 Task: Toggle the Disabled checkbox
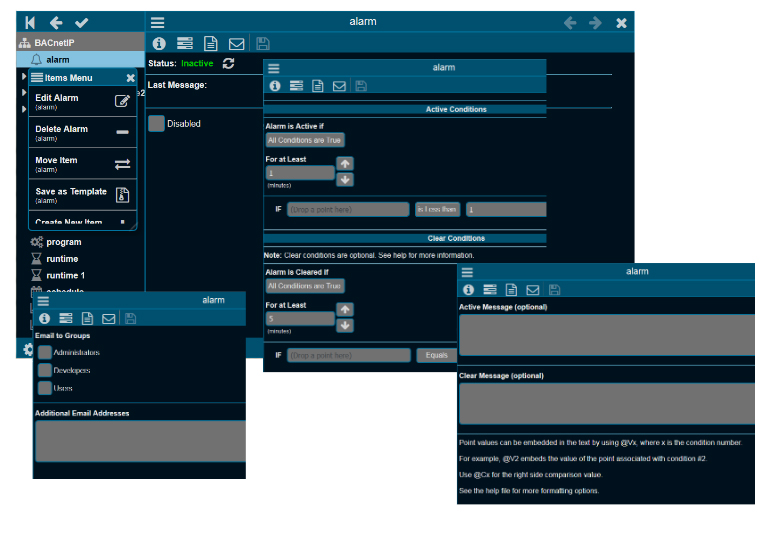(156, 123)
